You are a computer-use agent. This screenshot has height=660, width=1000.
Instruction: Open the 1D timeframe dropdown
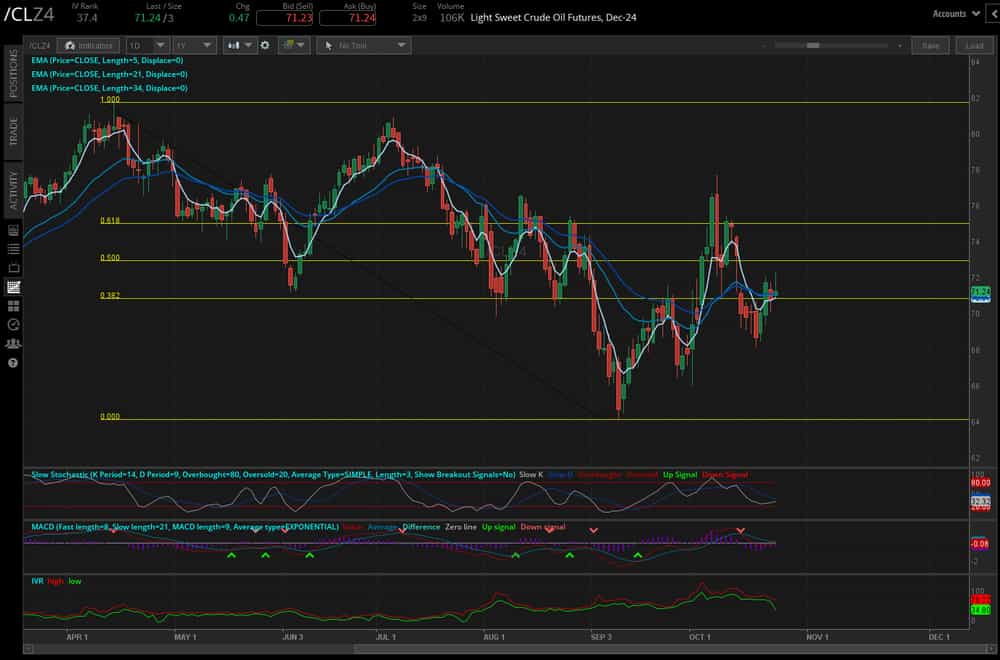(147, 45)
